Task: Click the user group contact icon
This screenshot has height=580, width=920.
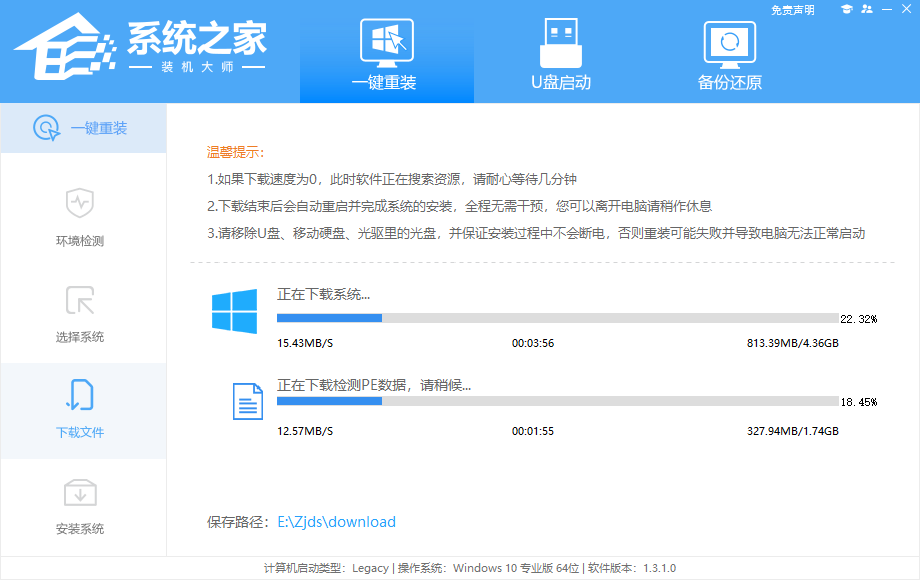Action: pyautogui.click(x=865, y=10)
